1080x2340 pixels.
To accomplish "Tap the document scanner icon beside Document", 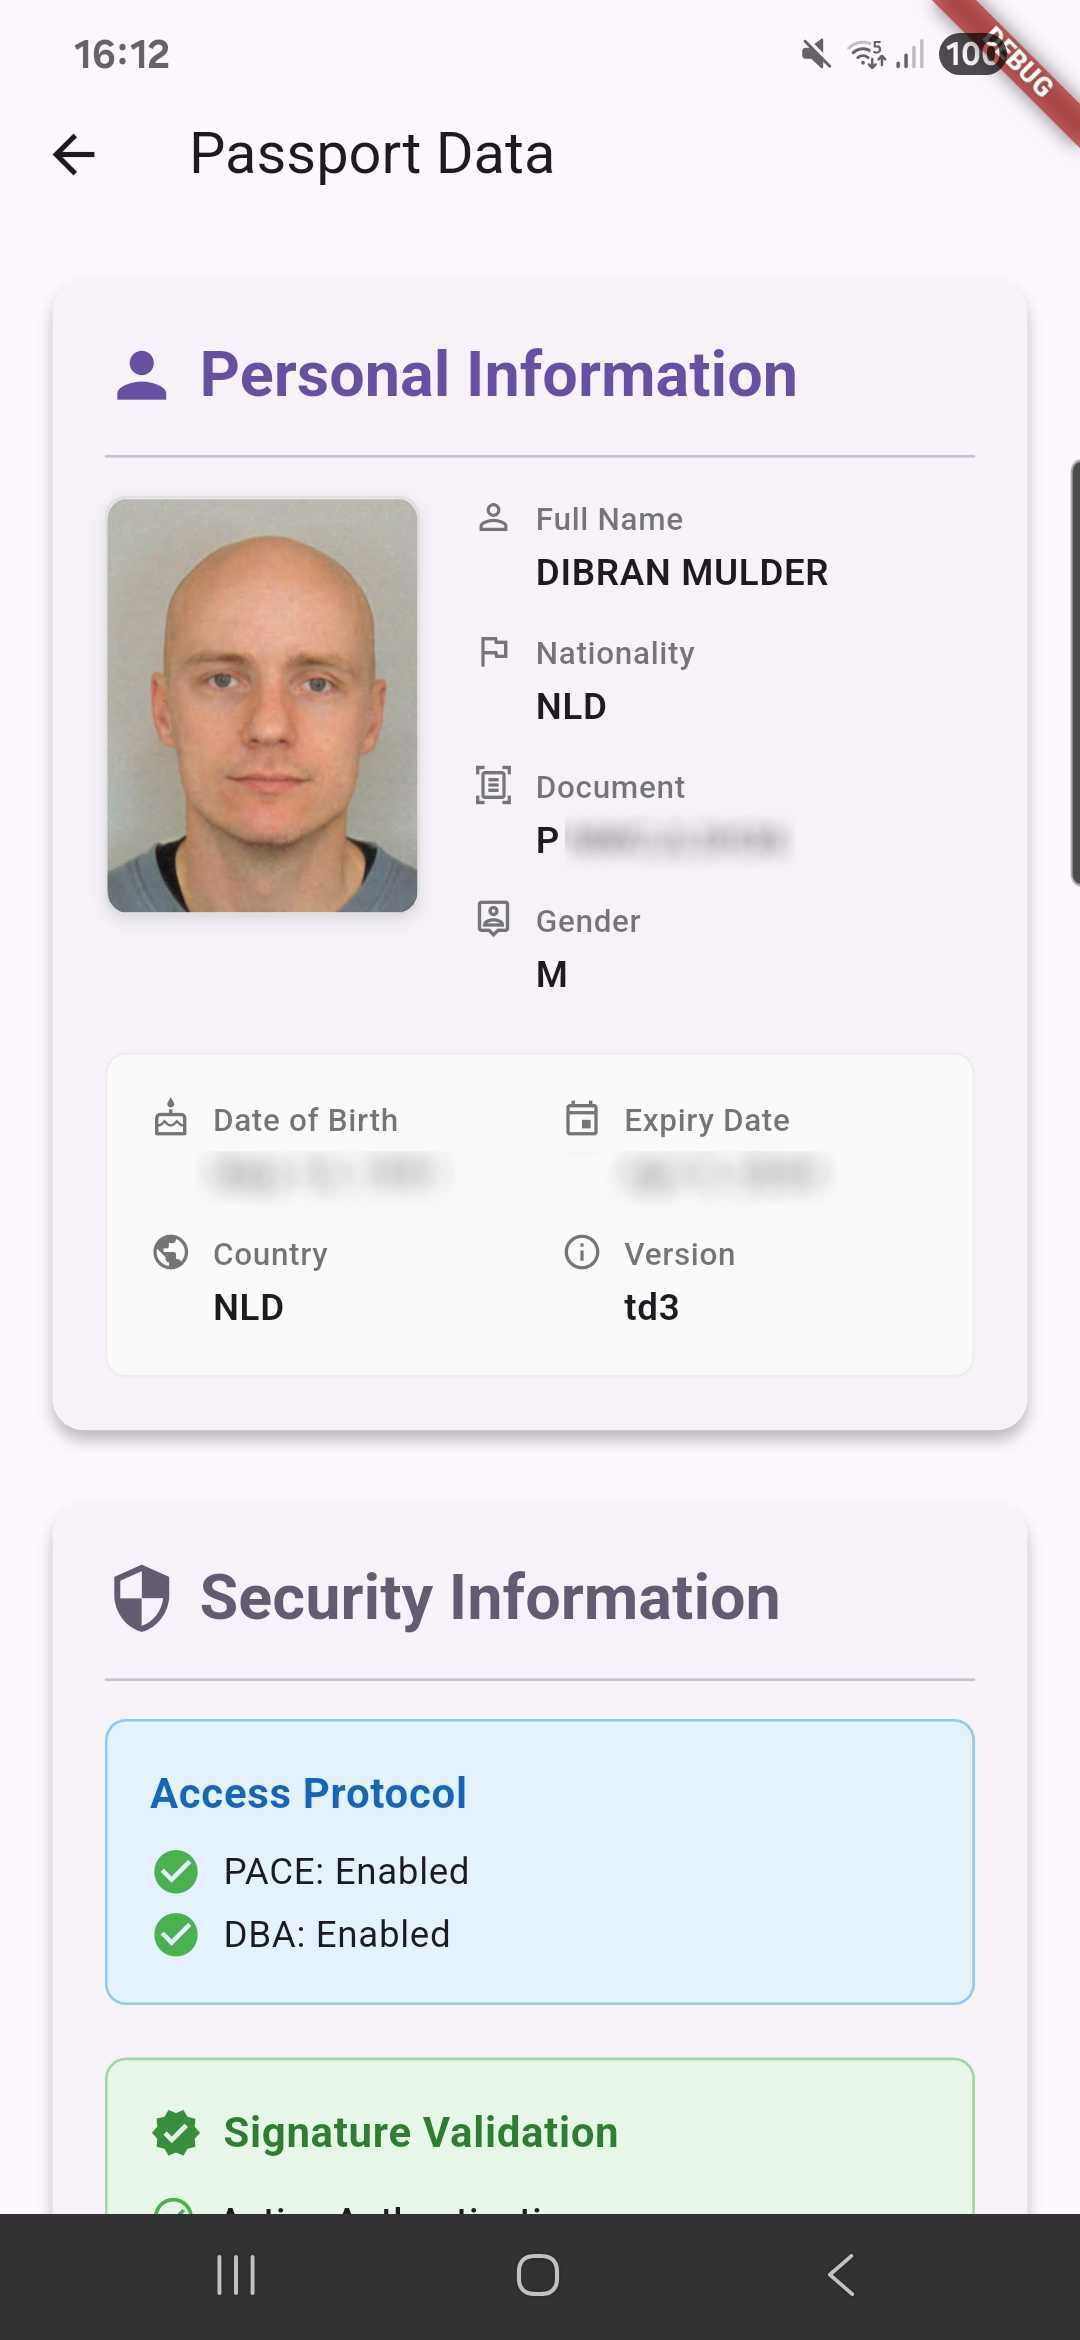I will tap(493, 785).
